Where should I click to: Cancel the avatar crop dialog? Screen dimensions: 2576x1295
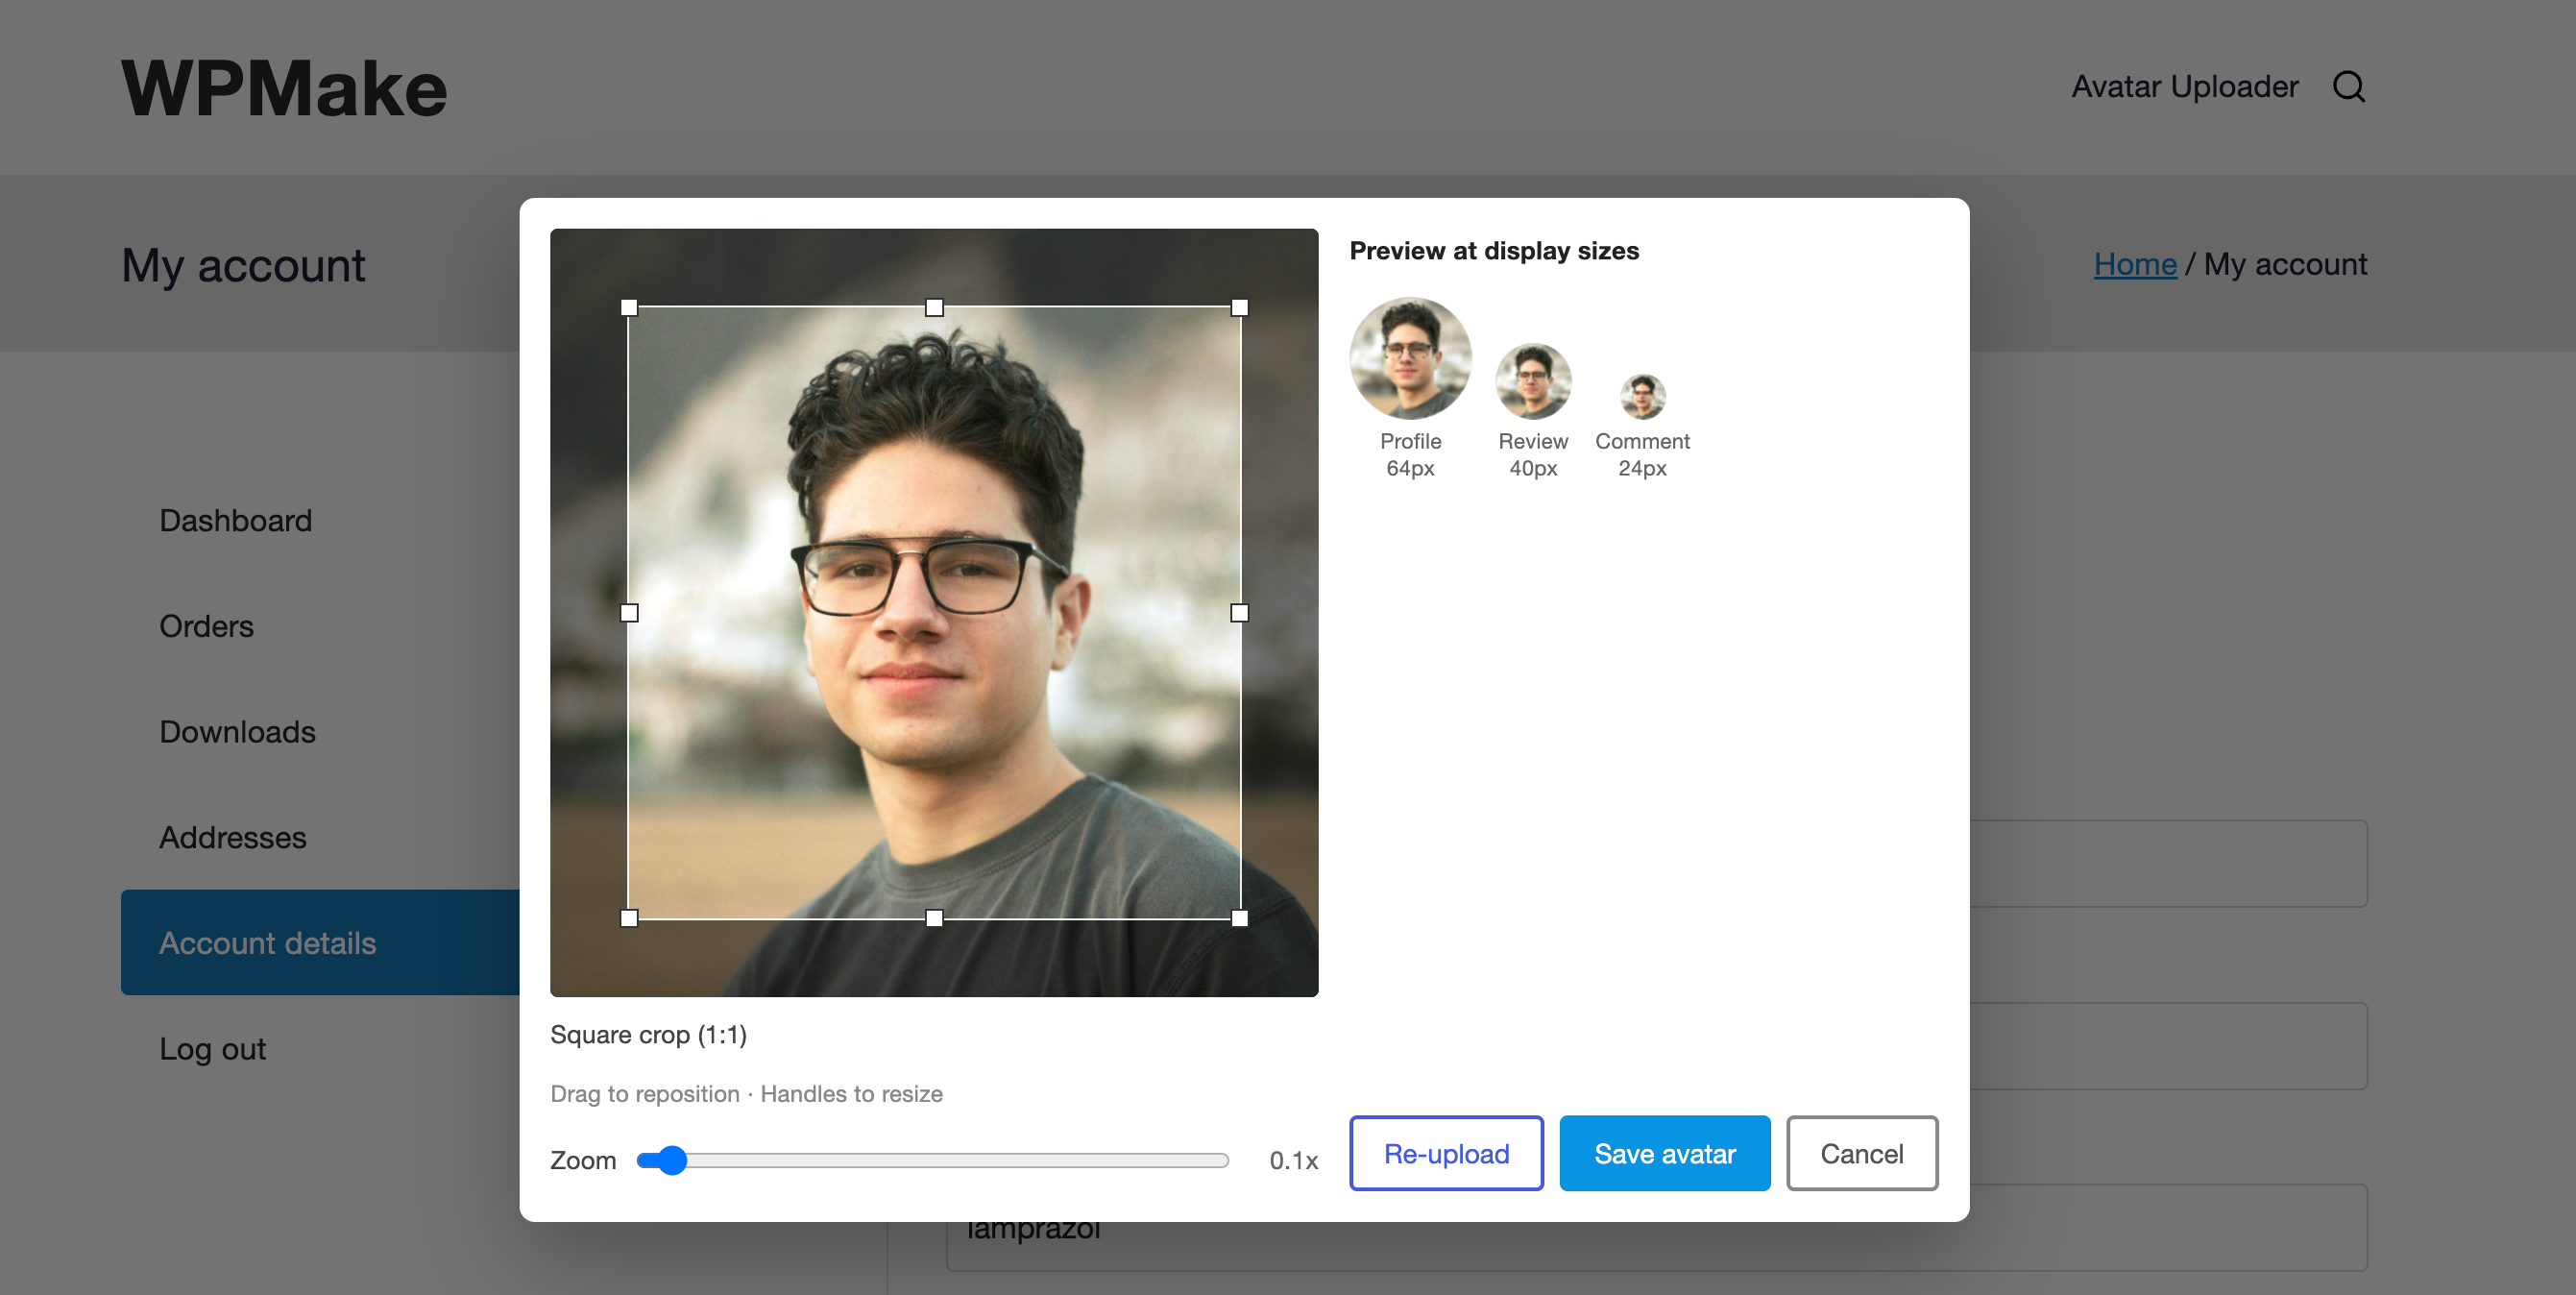1861,1153
